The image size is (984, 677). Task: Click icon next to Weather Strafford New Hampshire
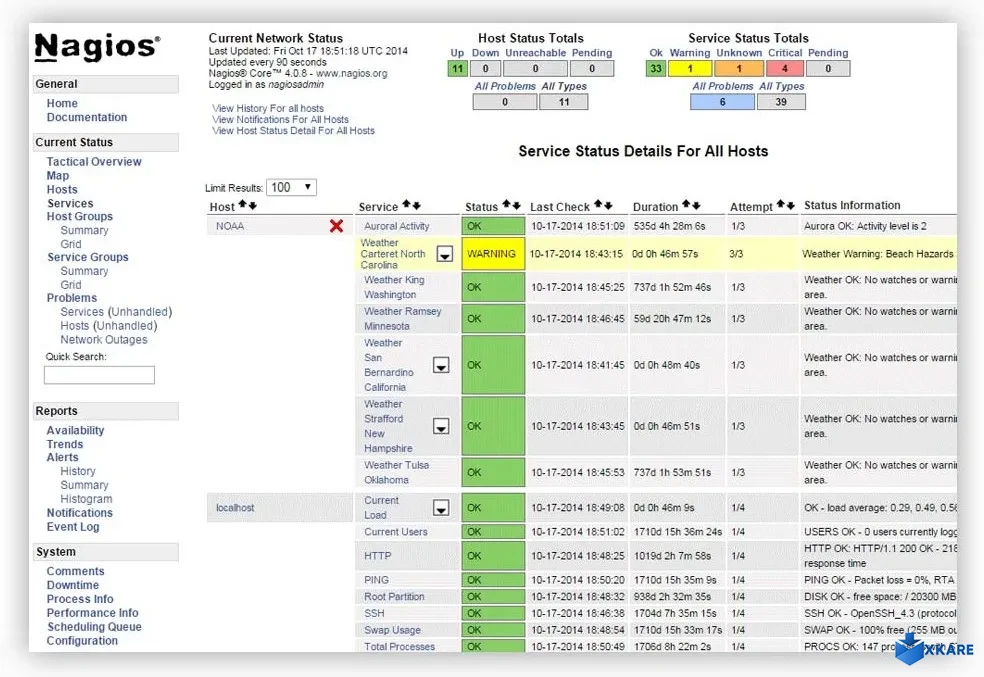coord(441,427)
